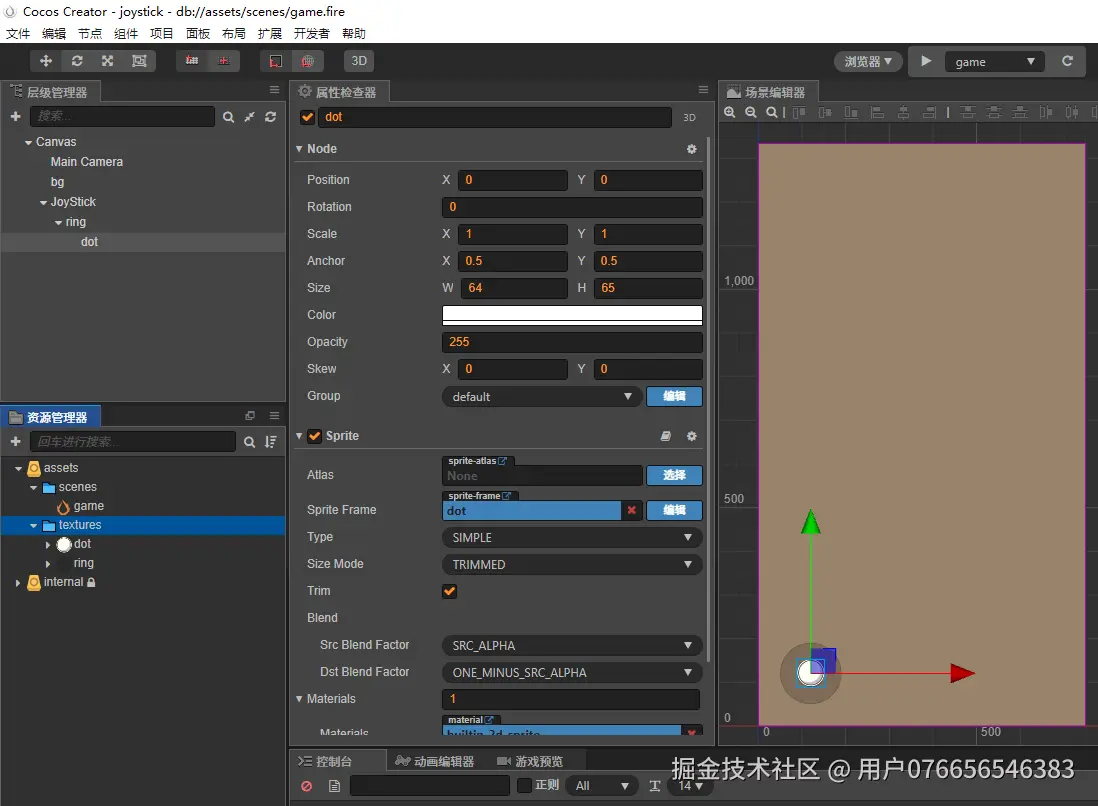Select the Move transform tool

point(46,61)
